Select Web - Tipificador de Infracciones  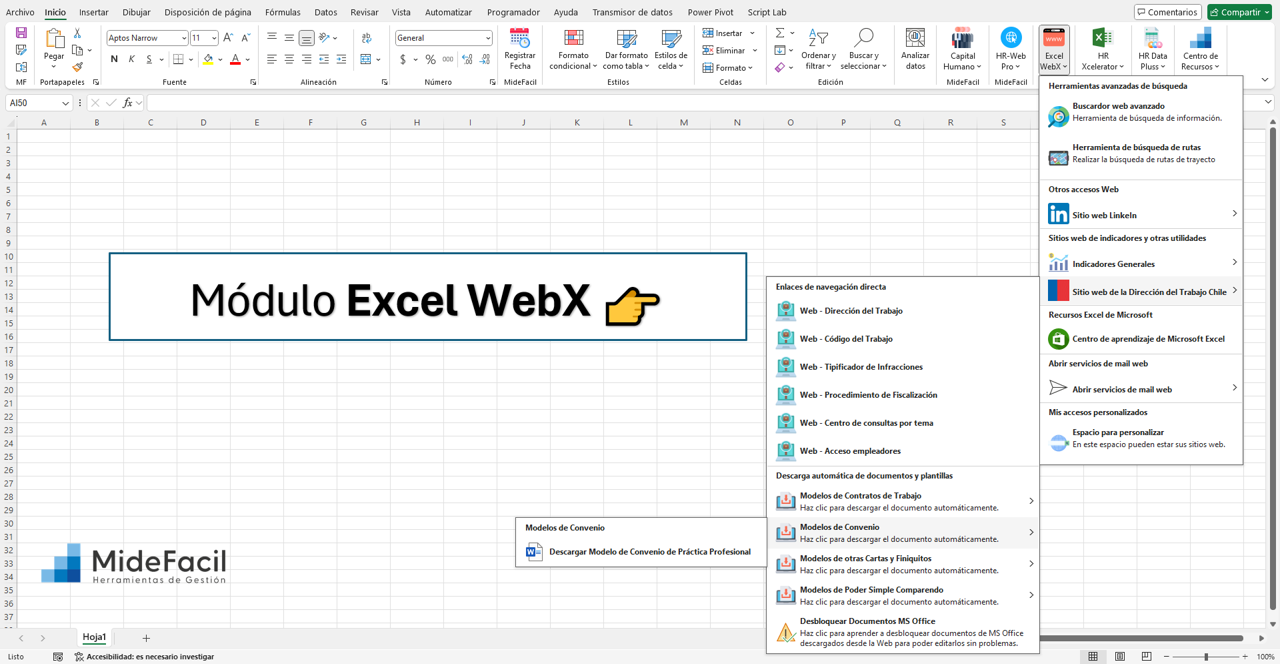903,367
